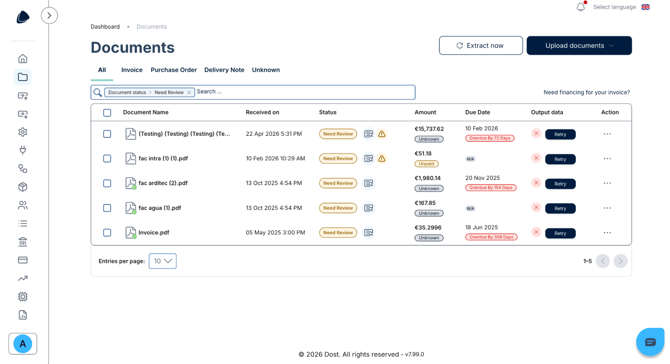Click the Need Review status of Invoice.pdf
Screen dimensions: 670x364
(338, 233)
